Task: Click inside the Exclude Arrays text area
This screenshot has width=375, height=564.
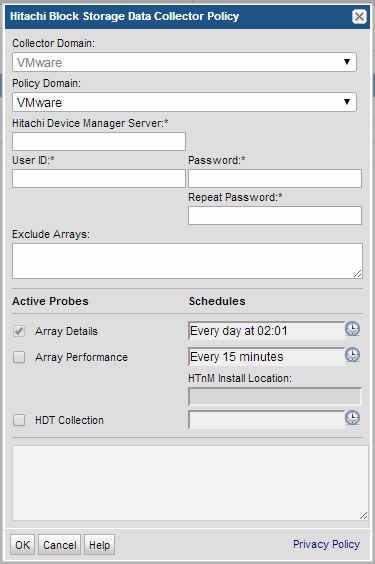Action: (x=187, y=261)
